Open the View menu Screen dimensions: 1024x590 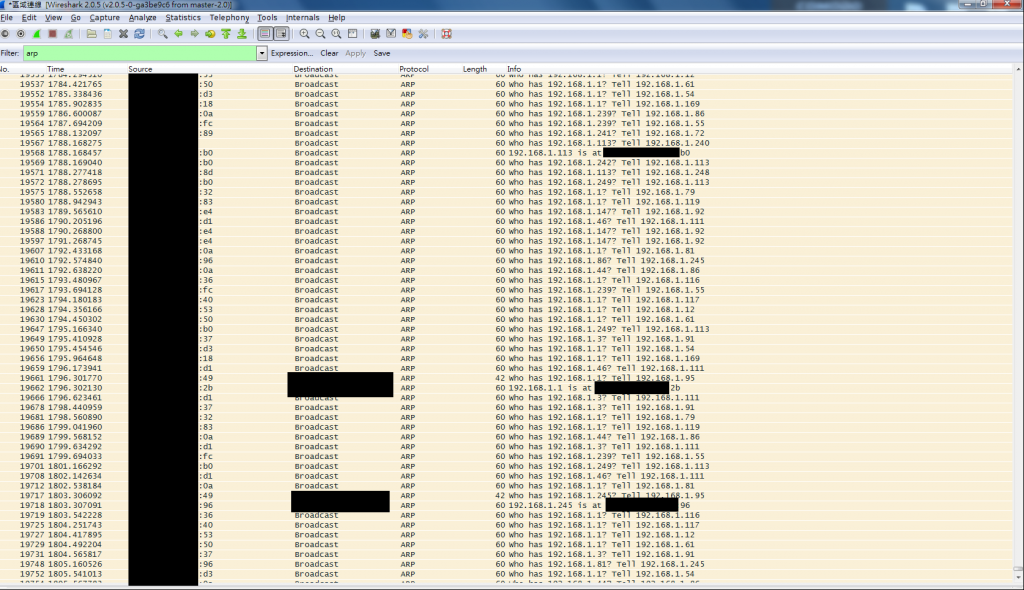54,18
